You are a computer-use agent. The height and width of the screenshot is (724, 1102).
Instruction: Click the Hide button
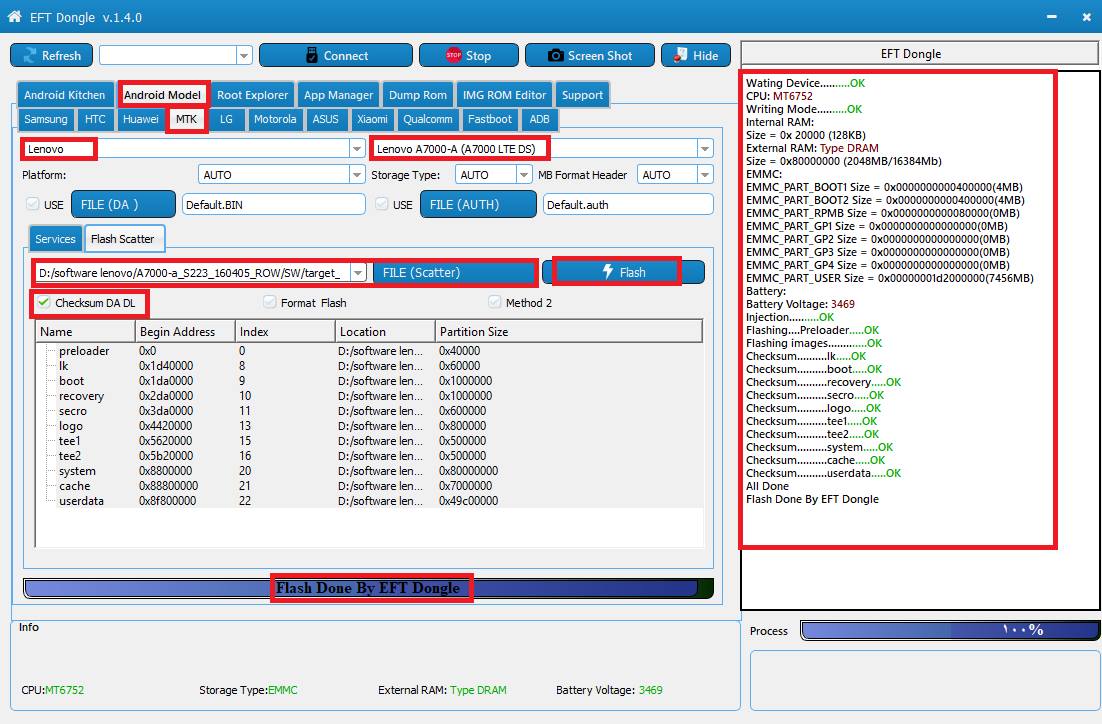coord(695,56)
